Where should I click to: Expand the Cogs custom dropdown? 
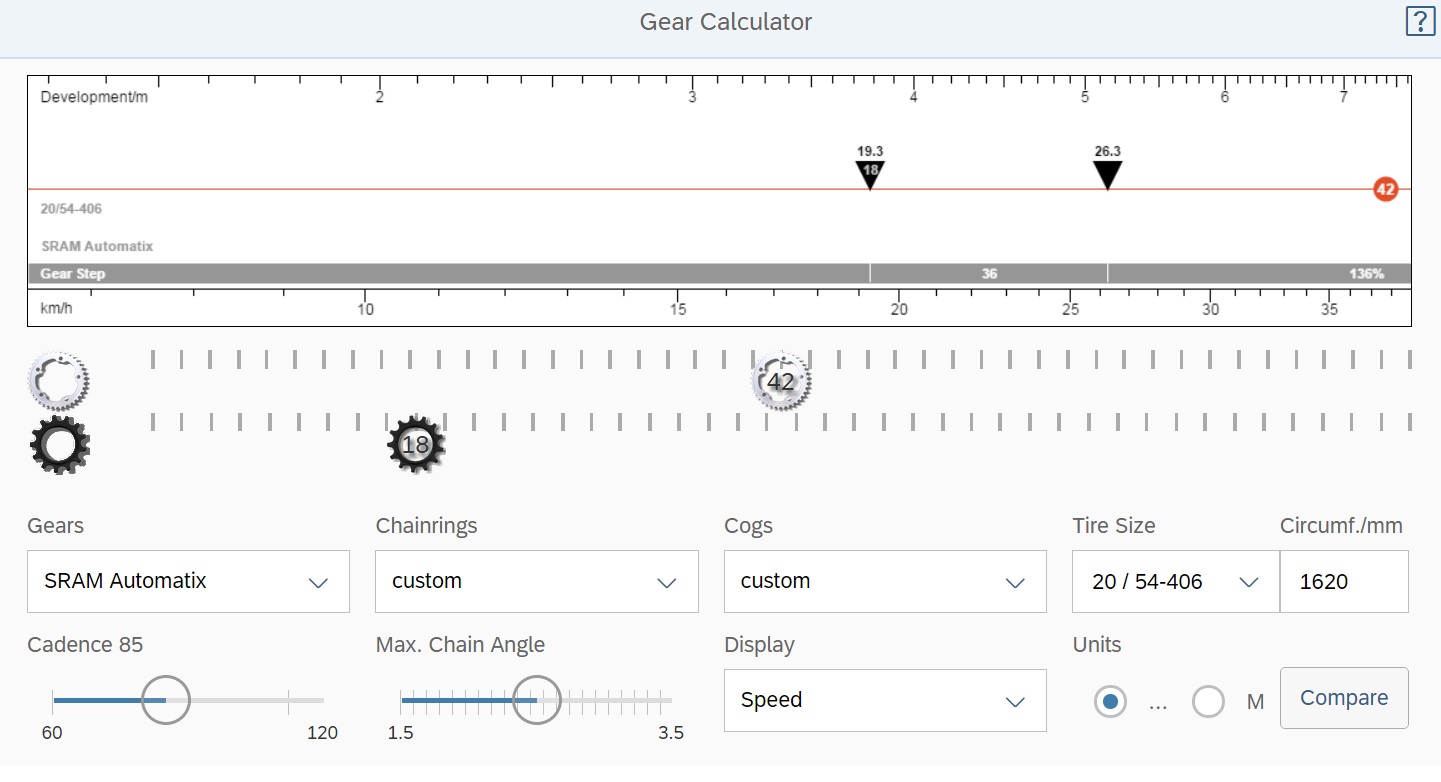[884, 581]
